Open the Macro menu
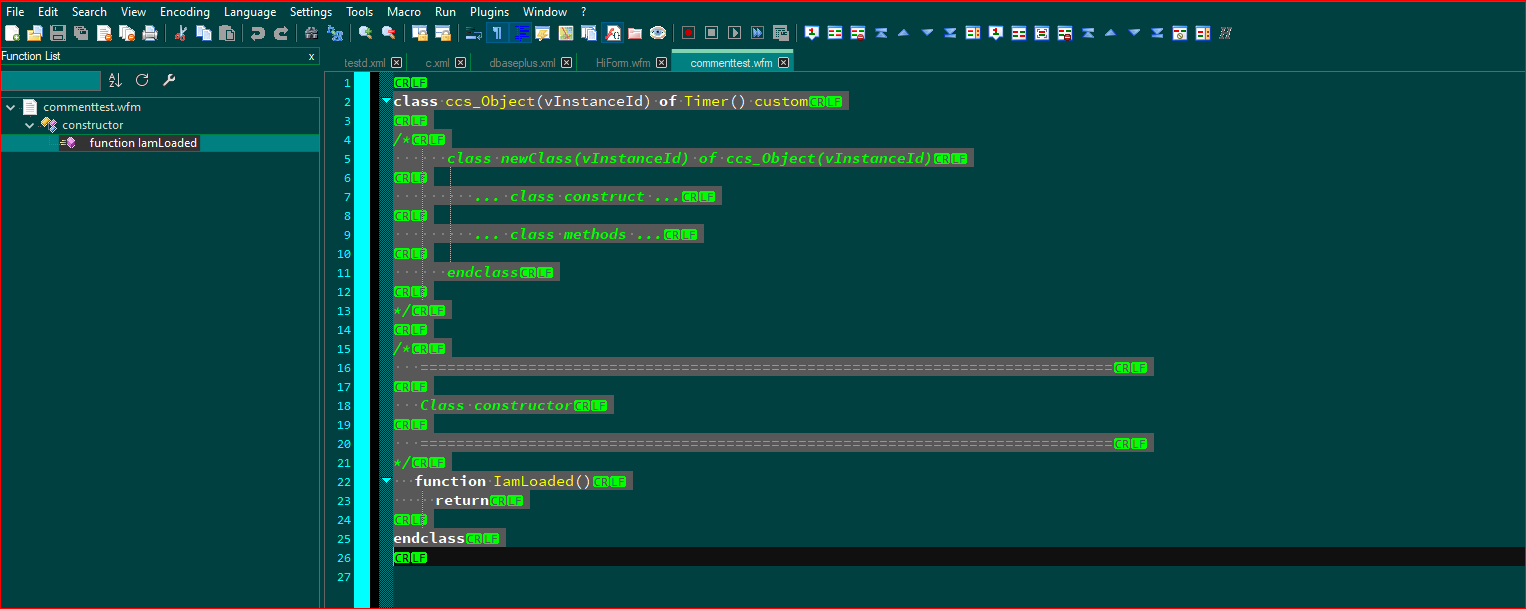The image size is (1526, 609). click(404, 12)
